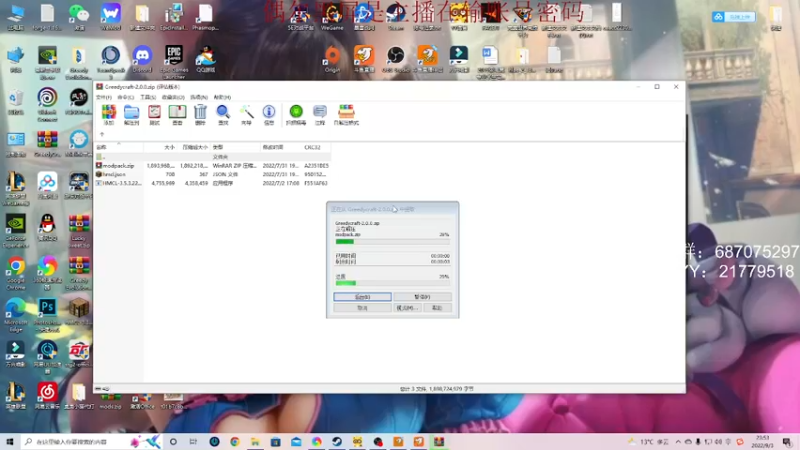Sort by the CRC32 column header
Viewport: 800px width, 450px height.
pyautogui.click(x=316, y=147)
